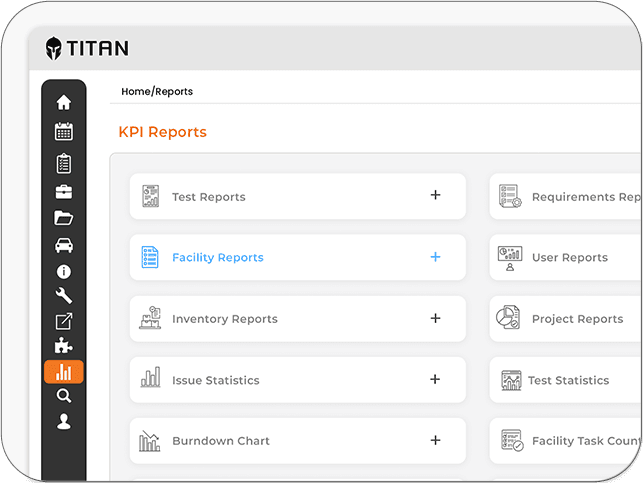Open the Home sidebar icon
This screenshot has width=643, height=483.
tap(64, 102)
